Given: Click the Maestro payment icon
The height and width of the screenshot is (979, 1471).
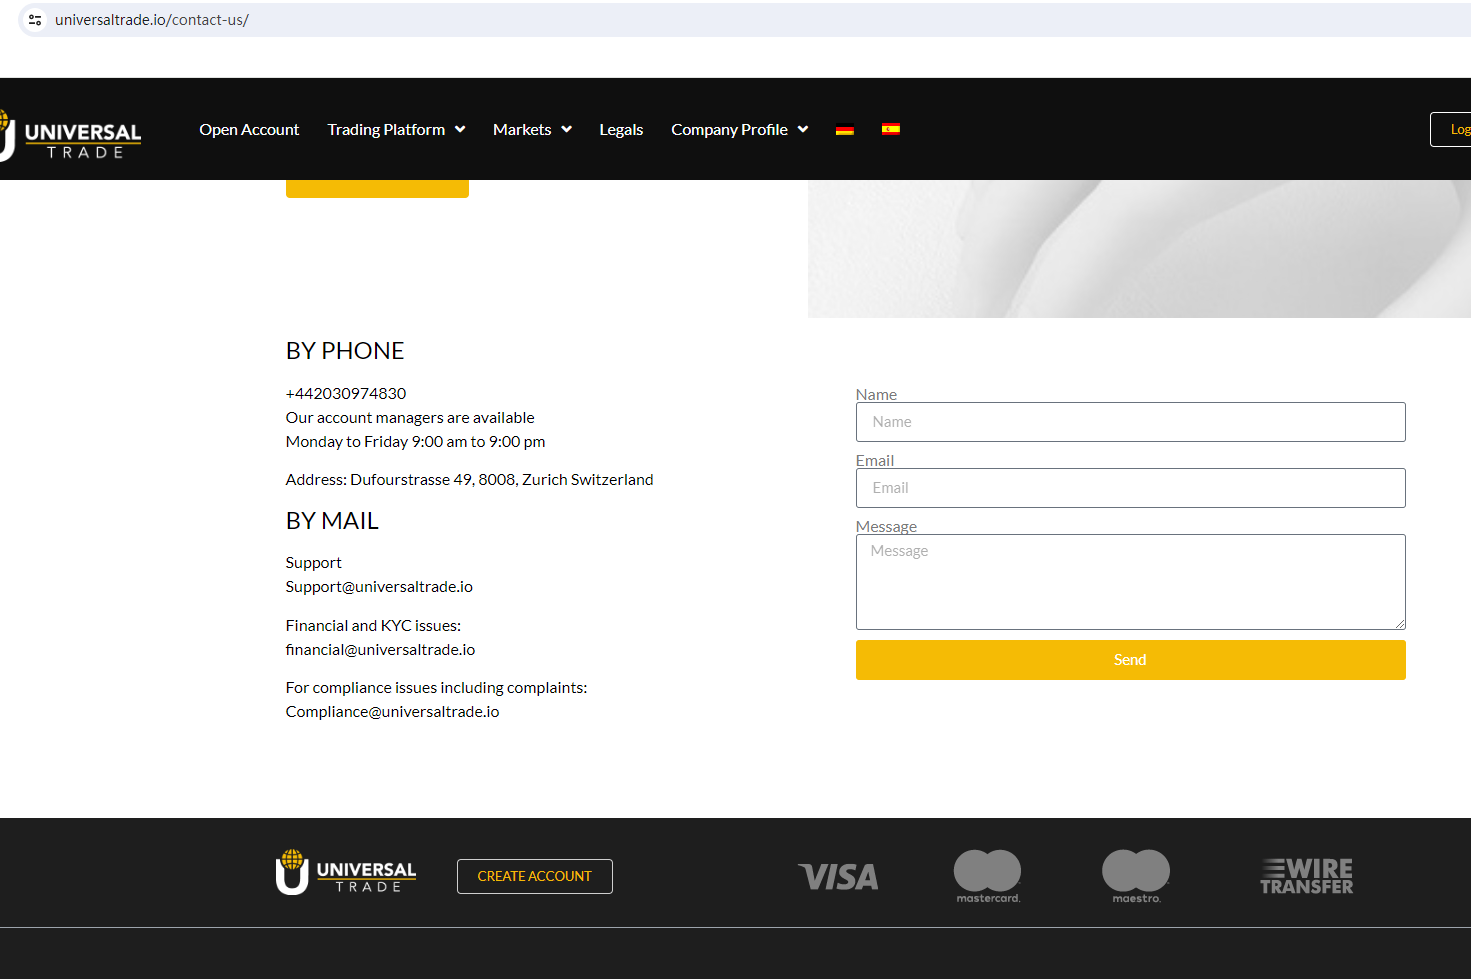Looking at the screenshot, I should (x=1136, y=876).
